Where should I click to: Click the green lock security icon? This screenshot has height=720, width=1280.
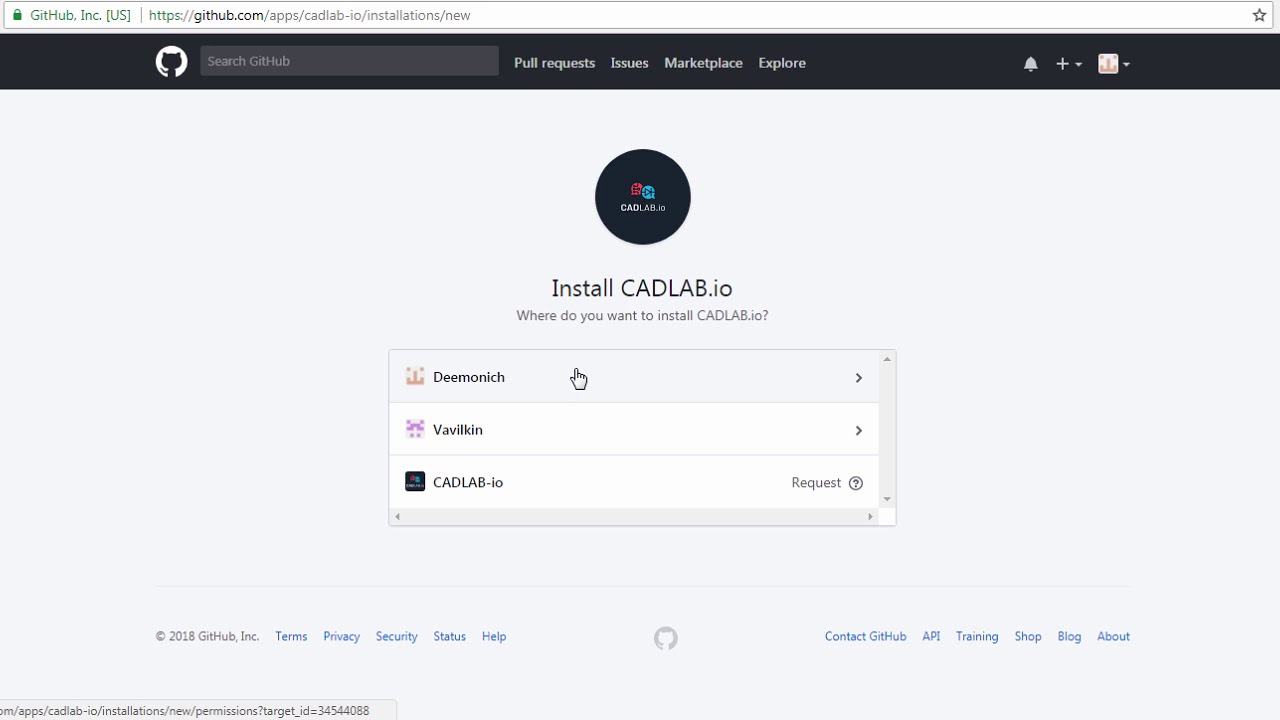[16, 15]
